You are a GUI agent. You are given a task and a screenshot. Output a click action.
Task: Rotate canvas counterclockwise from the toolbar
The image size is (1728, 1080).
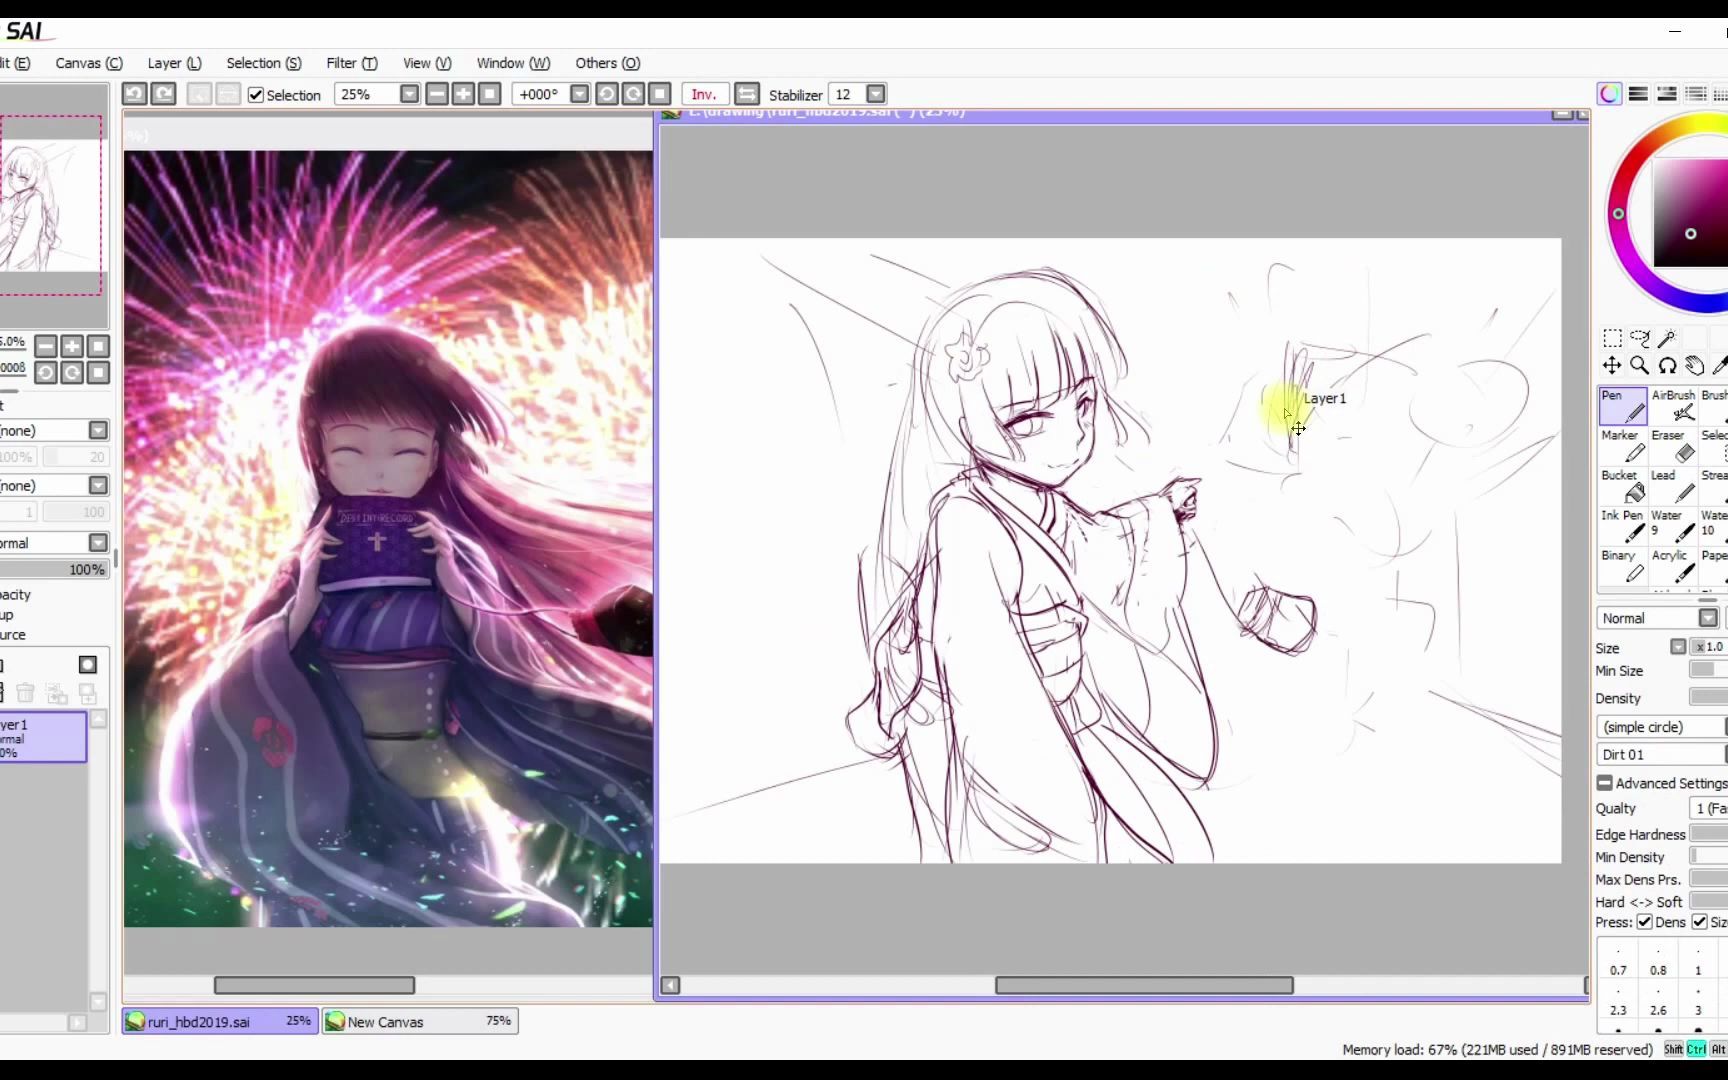[607, 94]
